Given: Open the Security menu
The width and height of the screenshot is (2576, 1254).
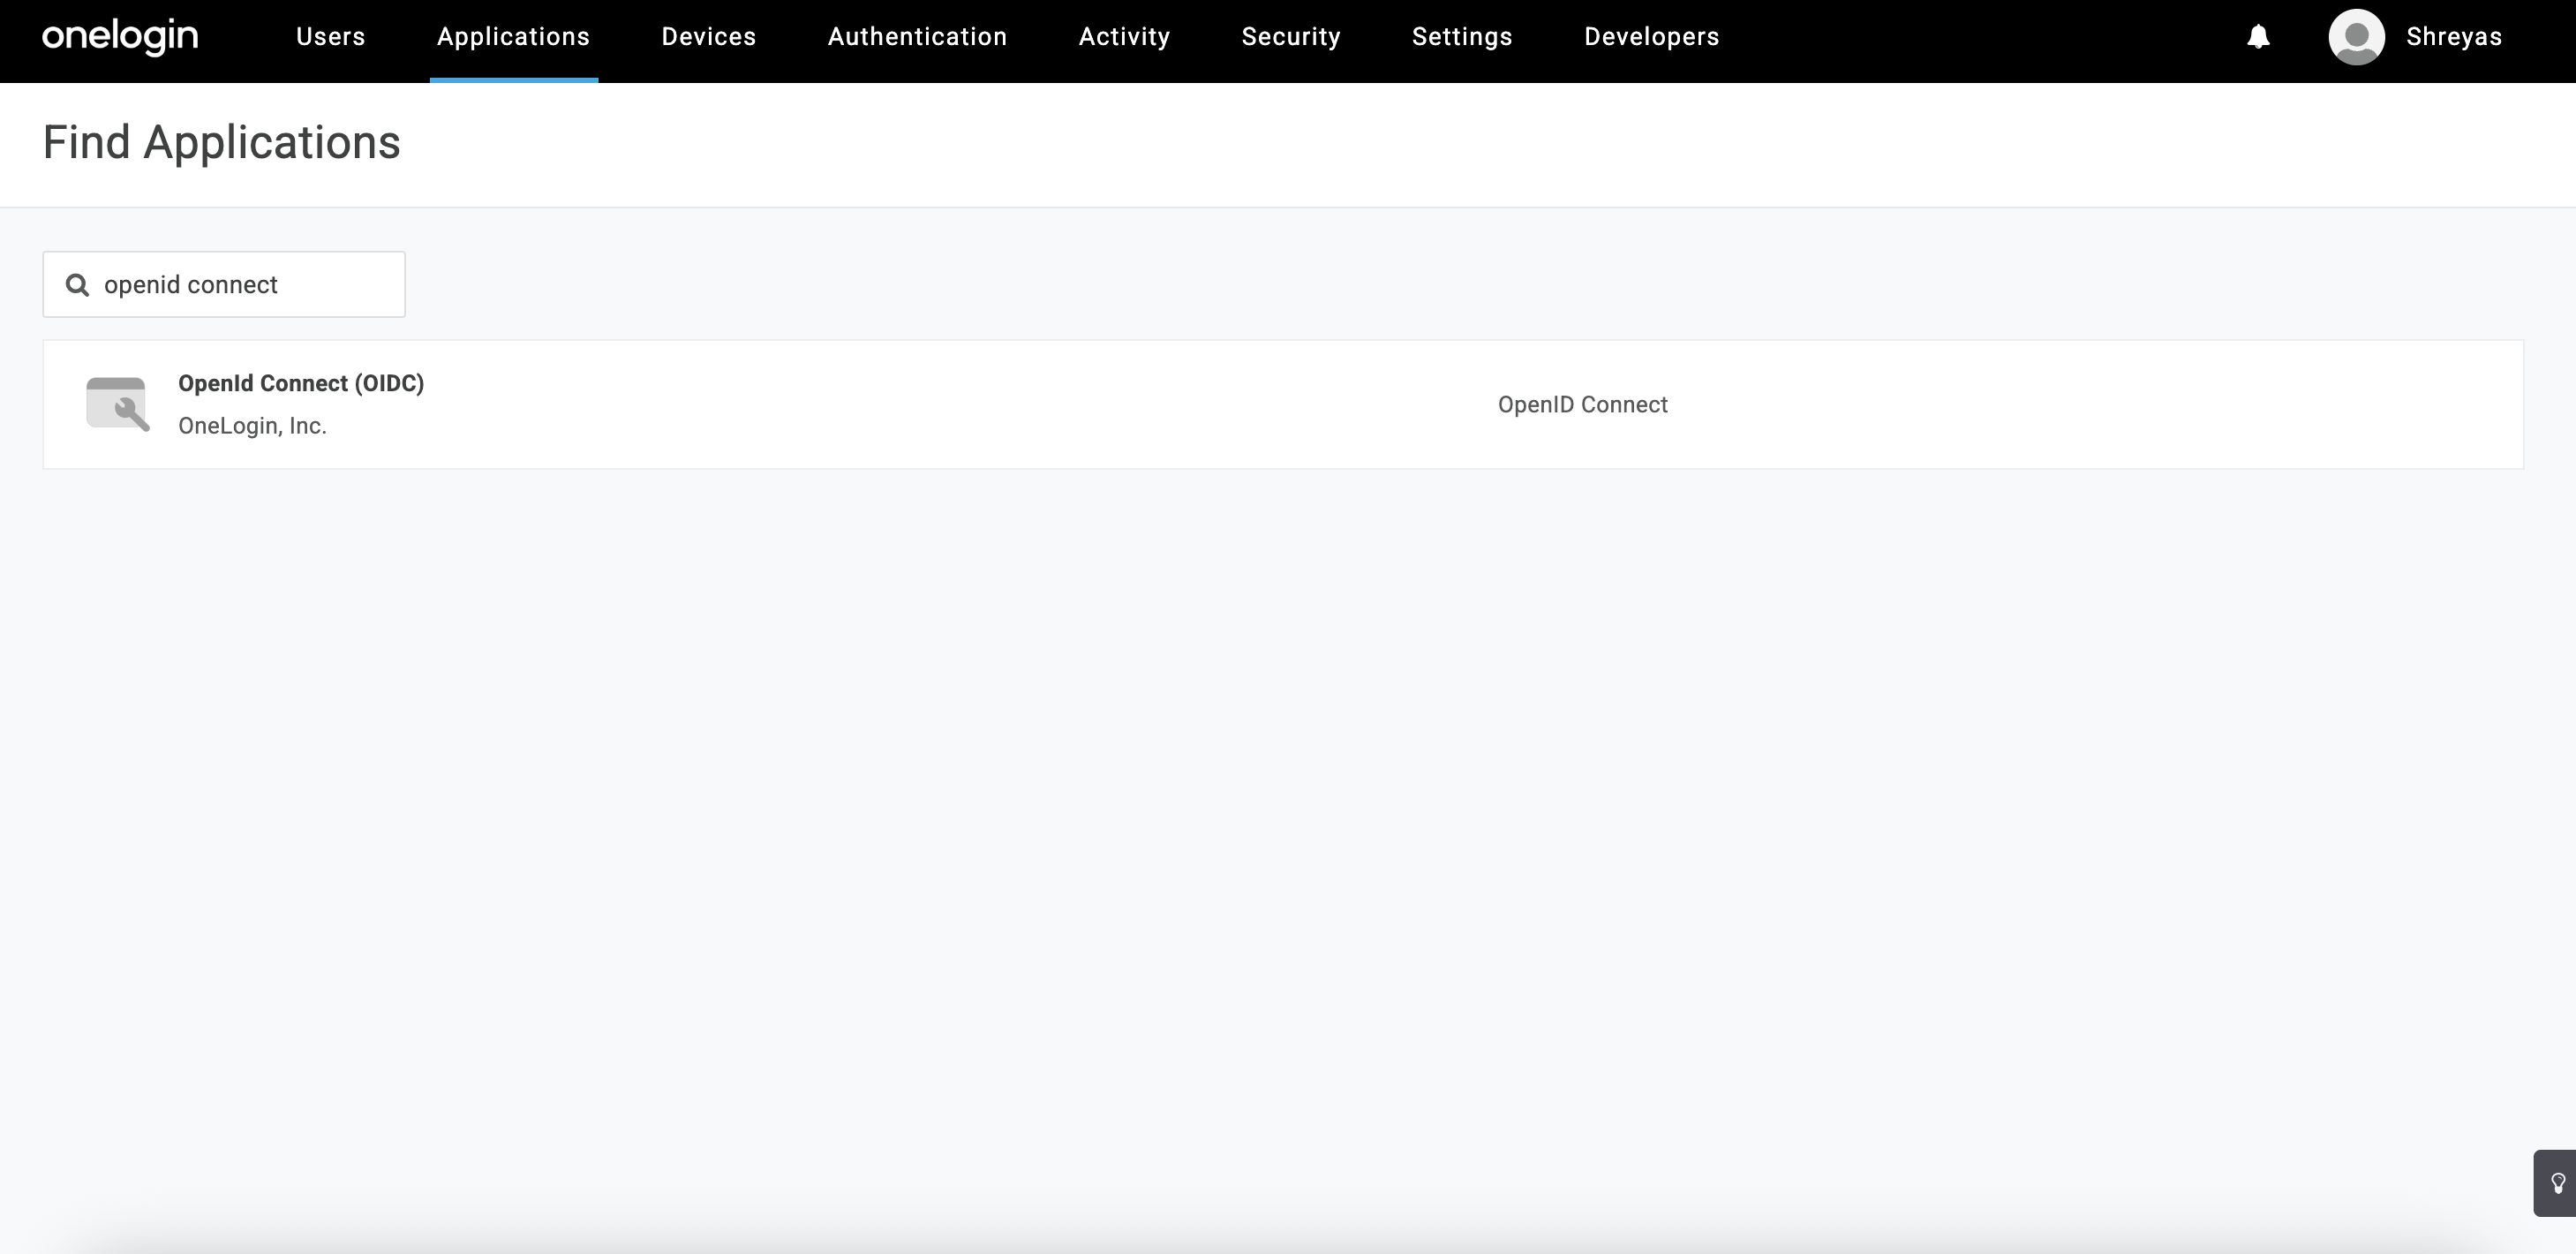Looking at the screenshot, I should coord(1291,37).
